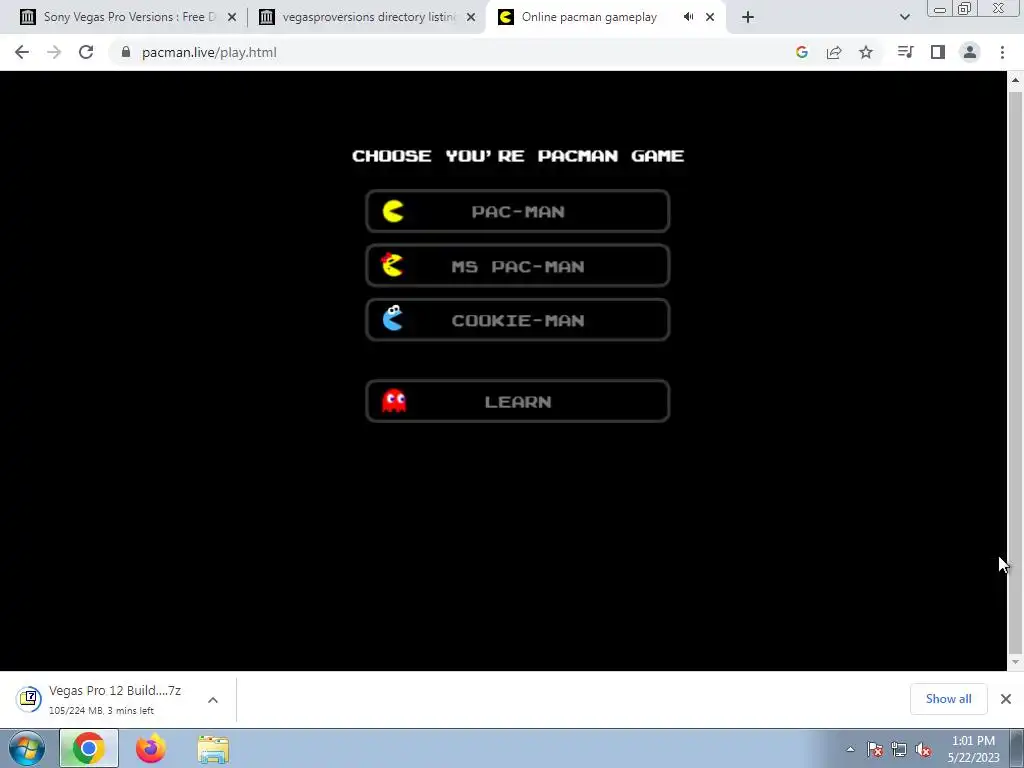
Task: Open the LEARN section
Action: coord(517,401)
